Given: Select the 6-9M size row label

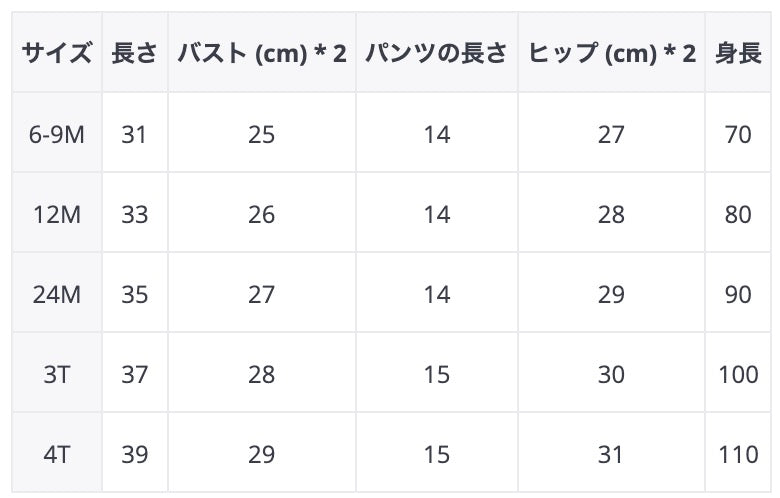Looking at the screenshot, I should click(x=57, y=134).
